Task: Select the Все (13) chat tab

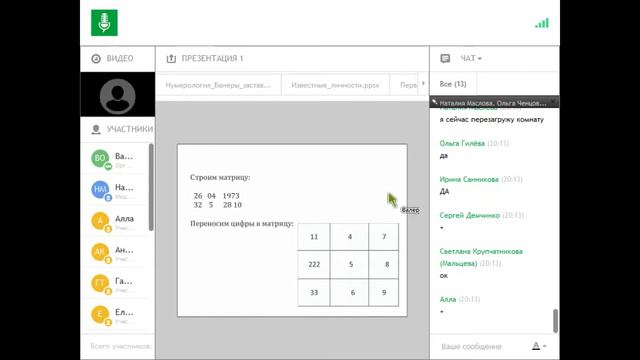Action: [453, 84]
